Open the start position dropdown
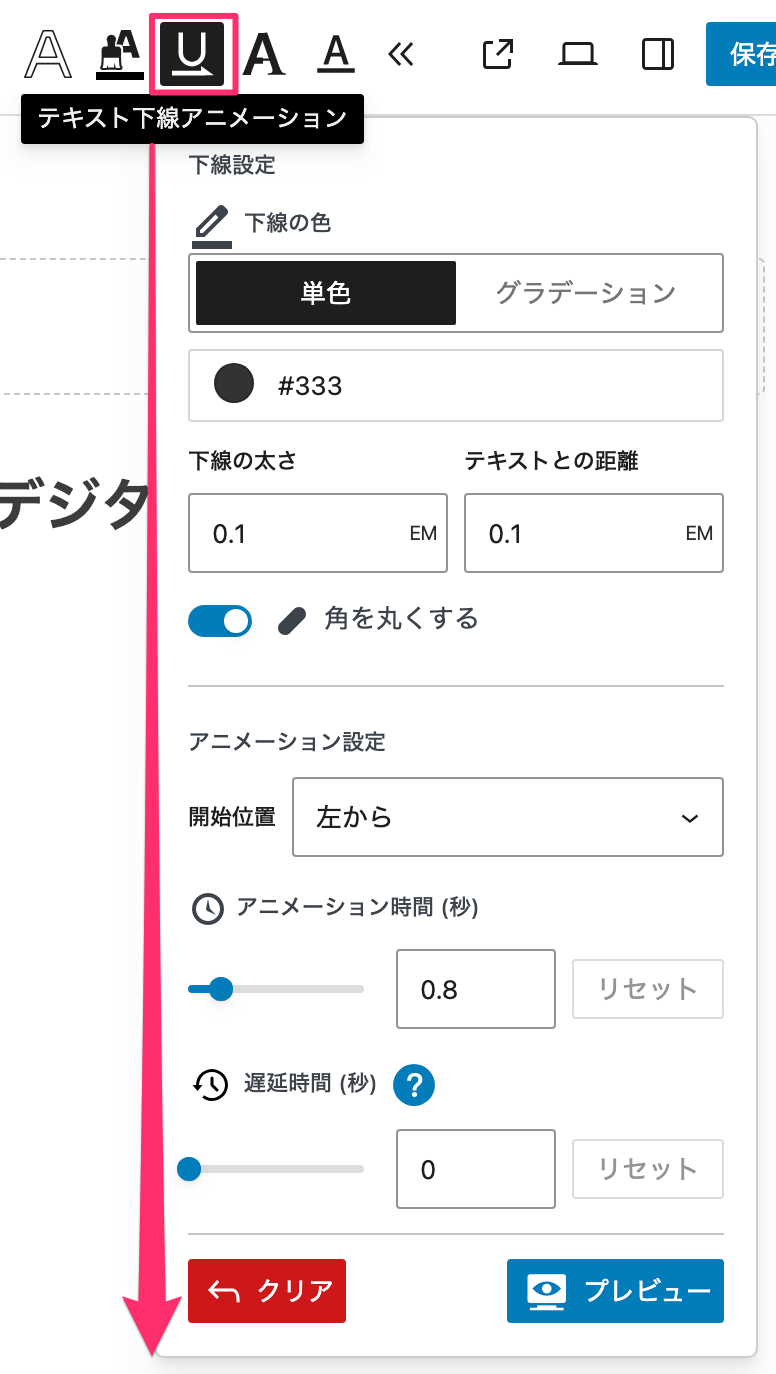 [507, 817]
